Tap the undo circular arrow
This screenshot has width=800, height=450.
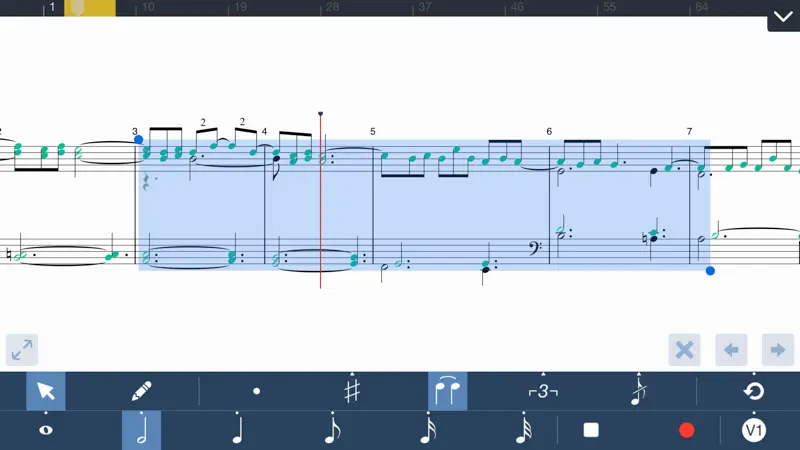coord(754,391)
